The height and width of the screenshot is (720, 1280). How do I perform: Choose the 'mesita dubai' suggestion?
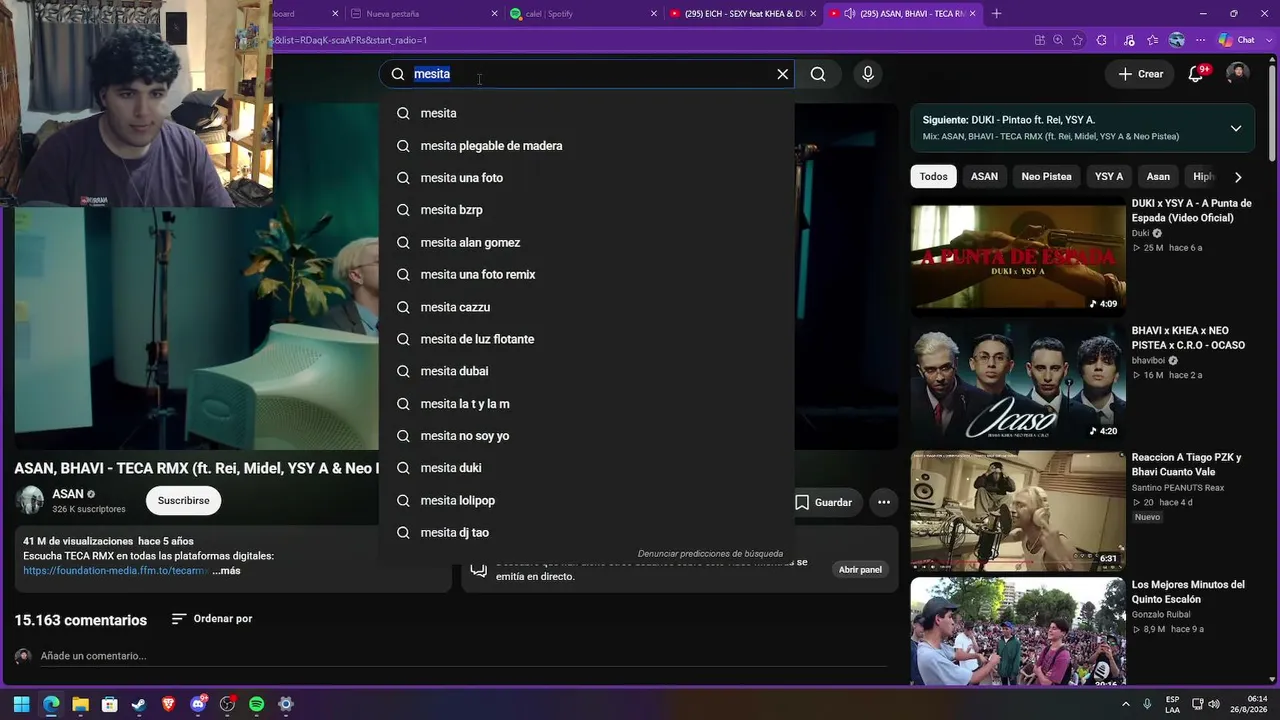(587, 371)
